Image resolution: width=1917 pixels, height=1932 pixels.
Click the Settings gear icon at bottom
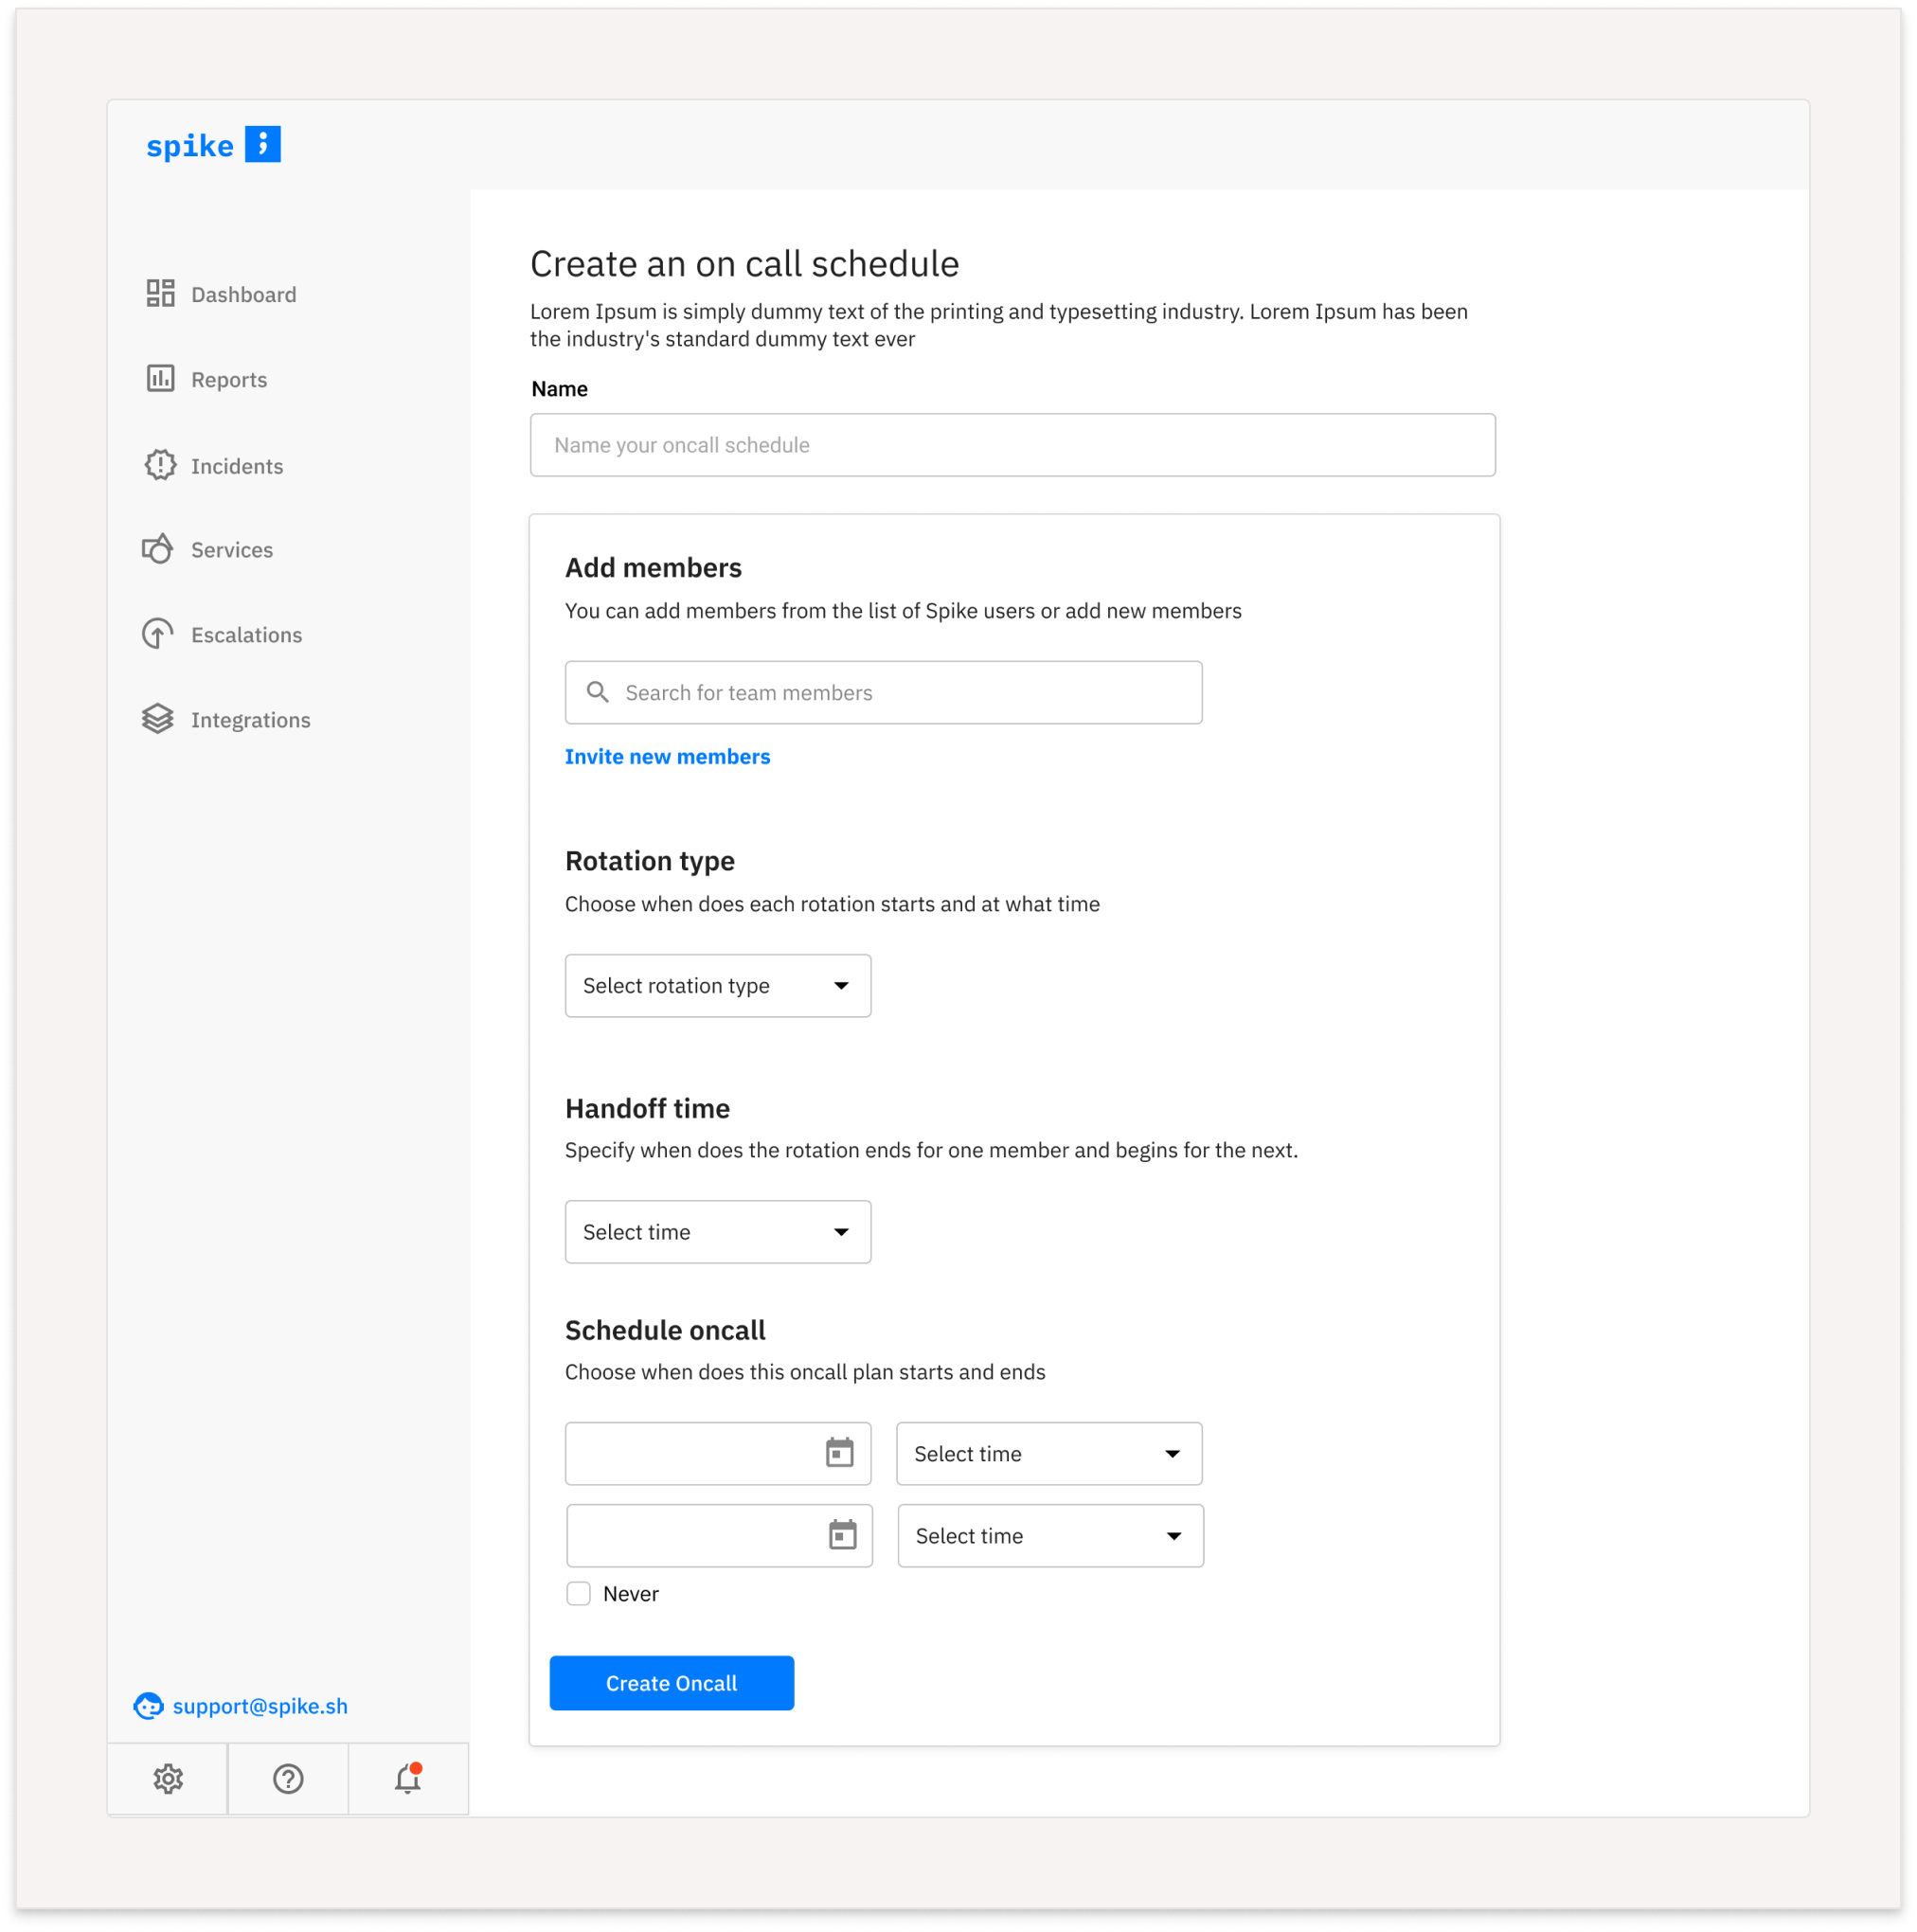tap(169, 1778)
